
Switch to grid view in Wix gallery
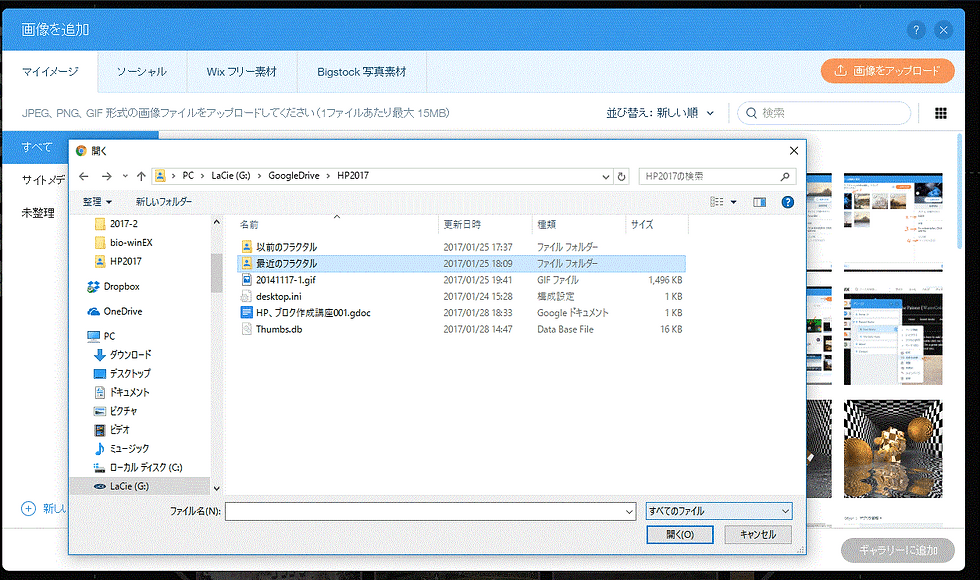click(x=941, y=113)
